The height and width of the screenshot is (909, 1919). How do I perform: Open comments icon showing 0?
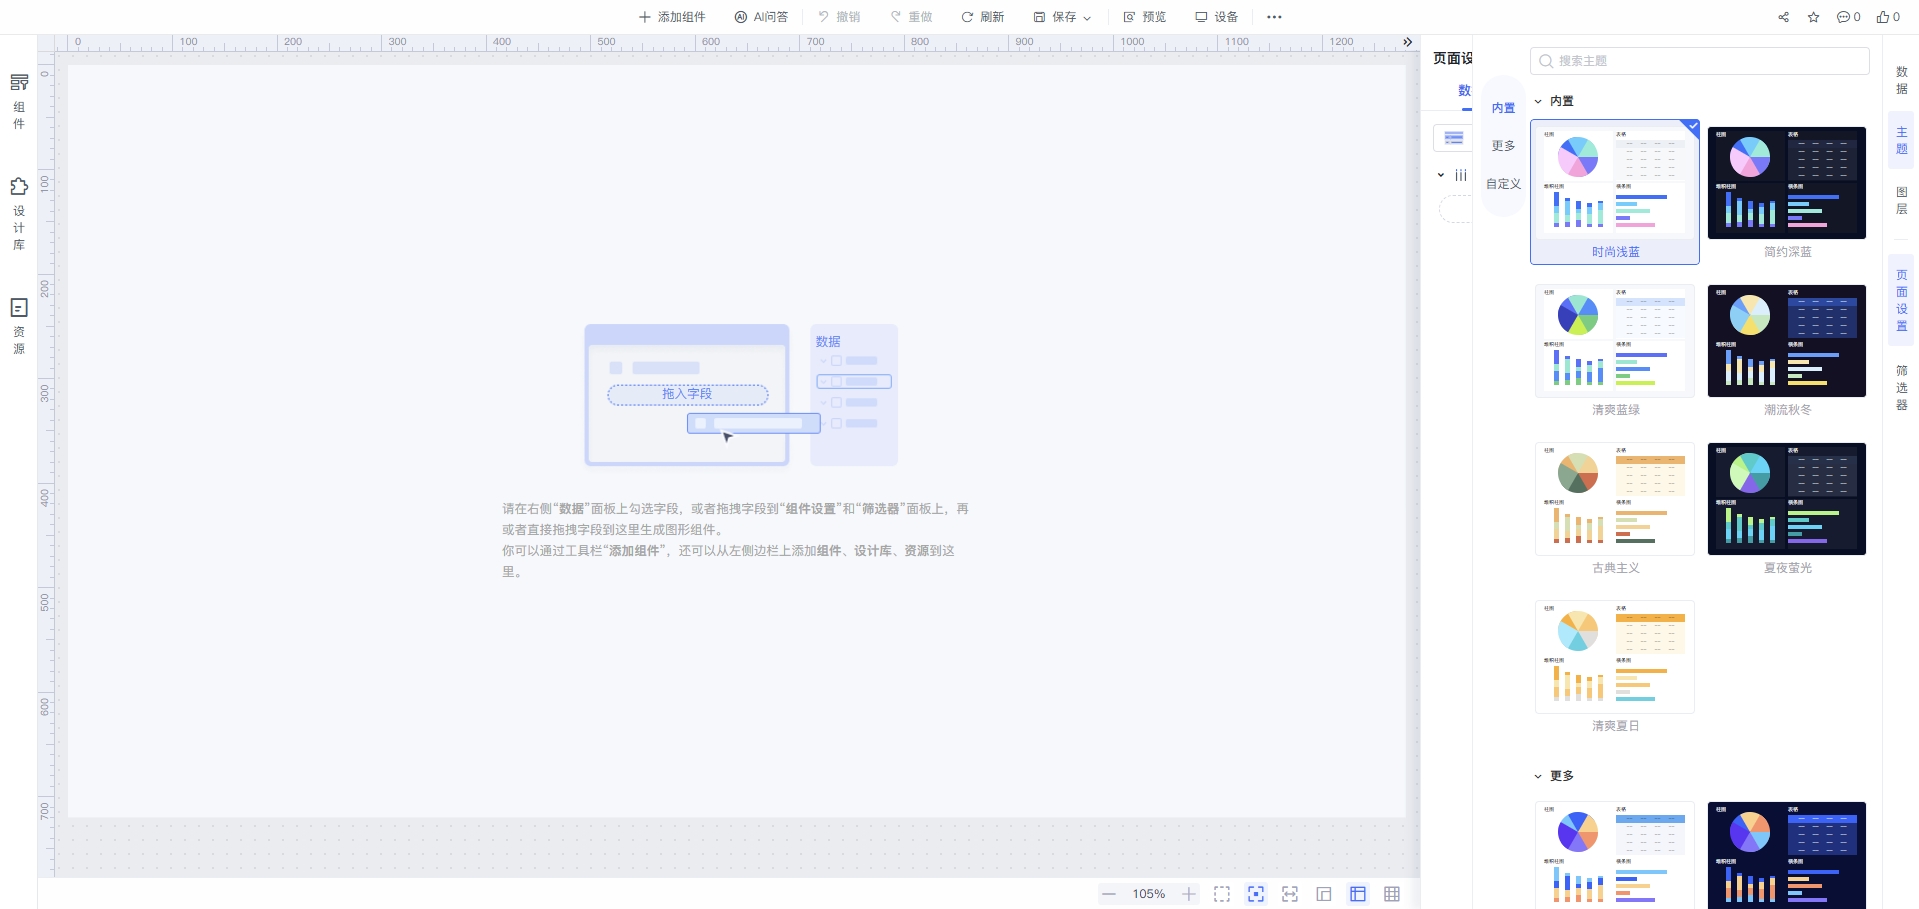click(x=1848, y=17)
